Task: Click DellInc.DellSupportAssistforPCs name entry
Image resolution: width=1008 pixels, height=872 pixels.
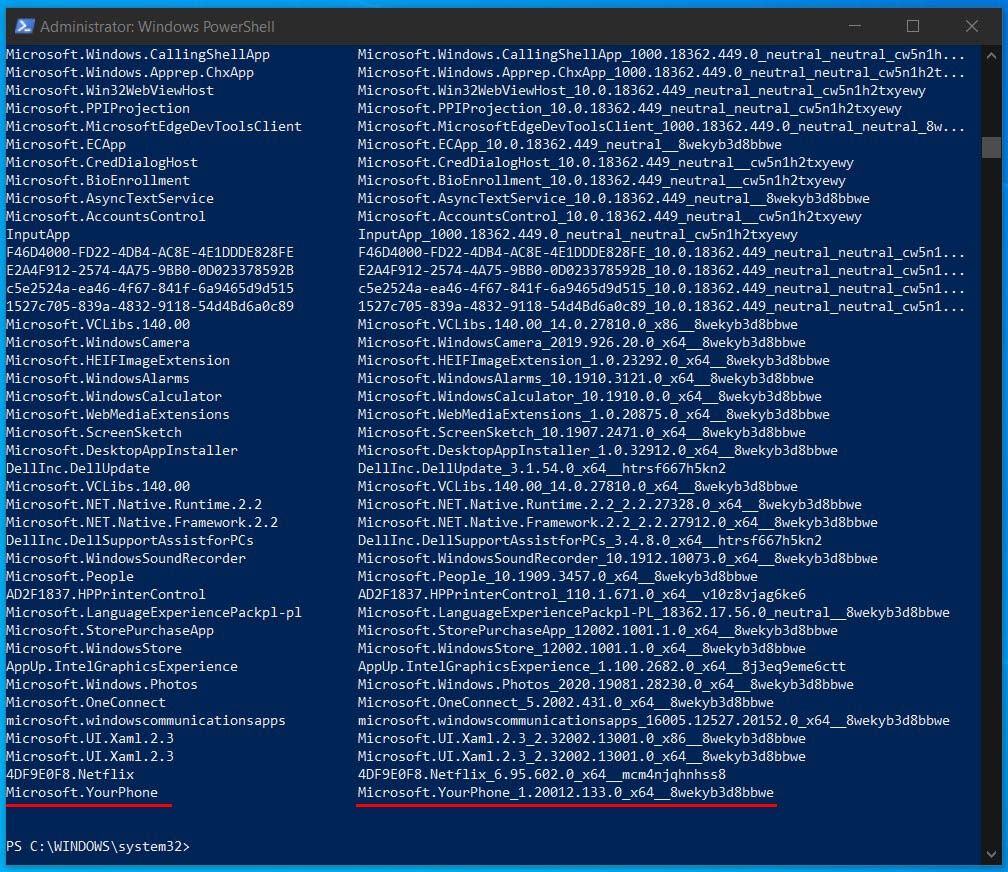Action: [x=130, y=540]
